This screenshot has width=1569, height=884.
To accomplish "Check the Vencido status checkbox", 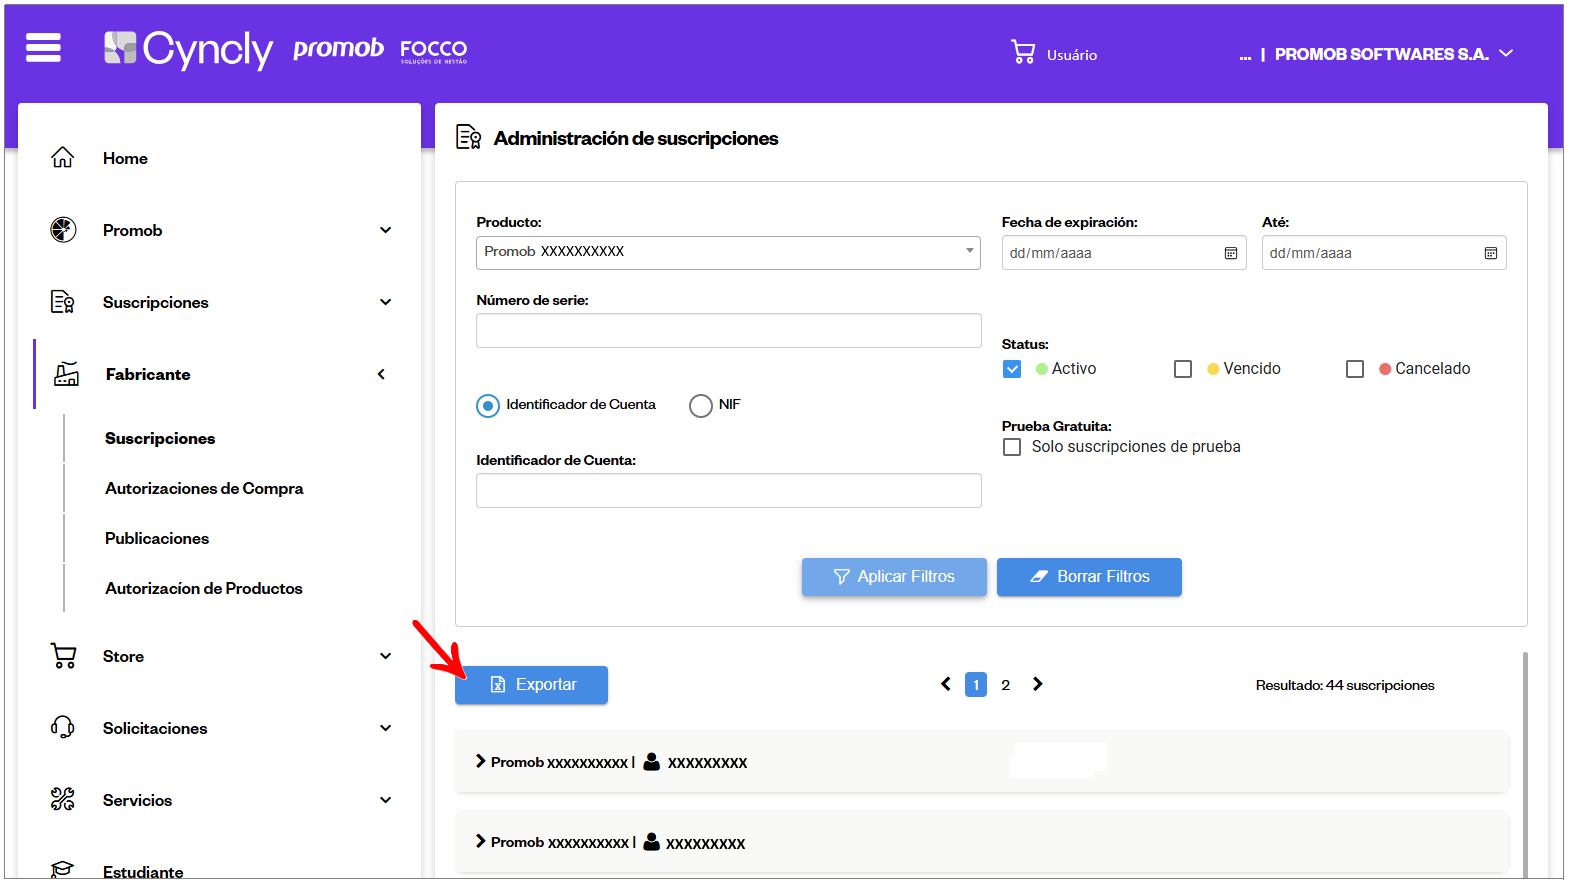I will [1183, 369].
